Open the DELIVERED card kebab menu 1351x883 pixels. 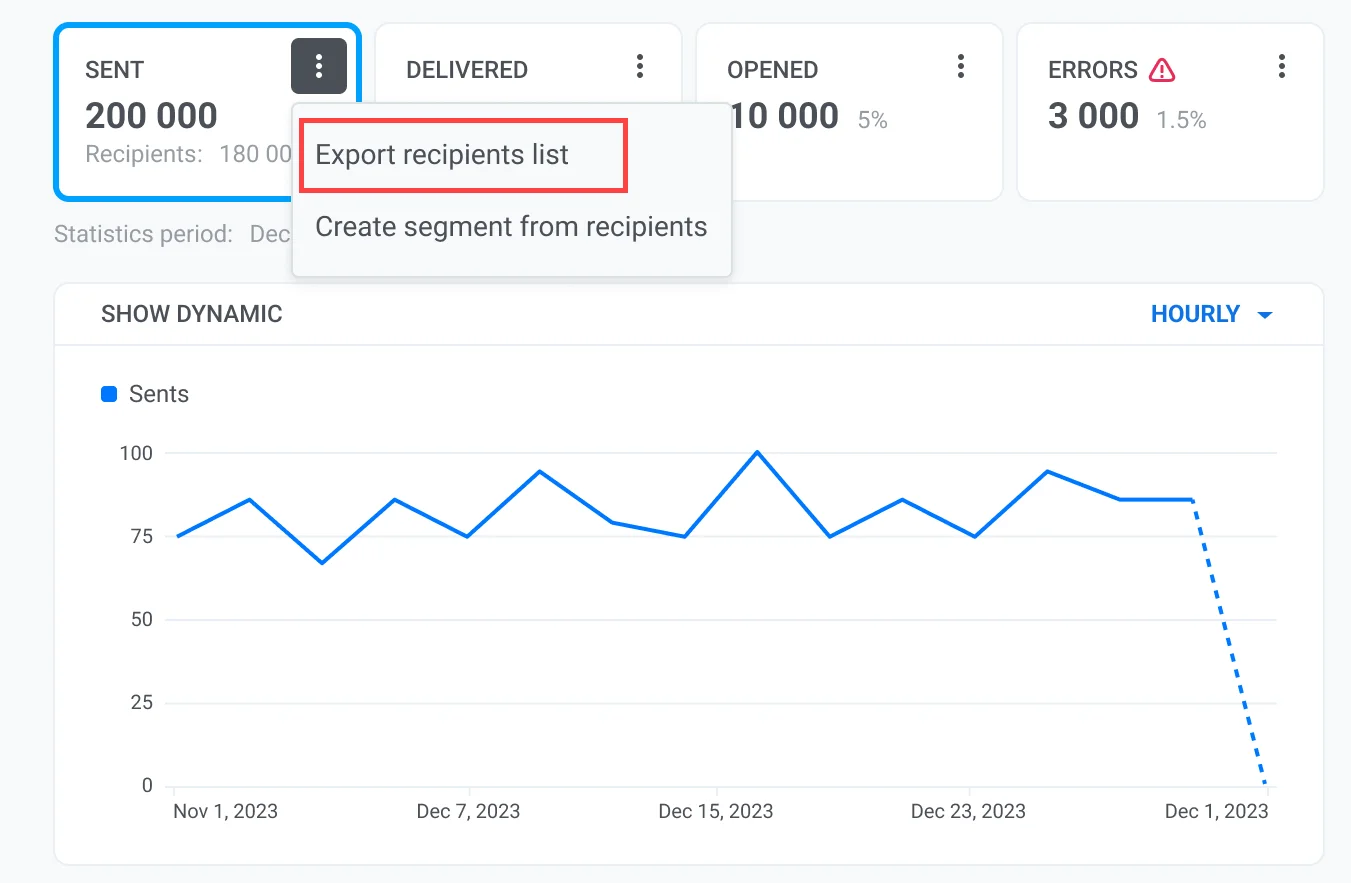(x=640, y=67)
